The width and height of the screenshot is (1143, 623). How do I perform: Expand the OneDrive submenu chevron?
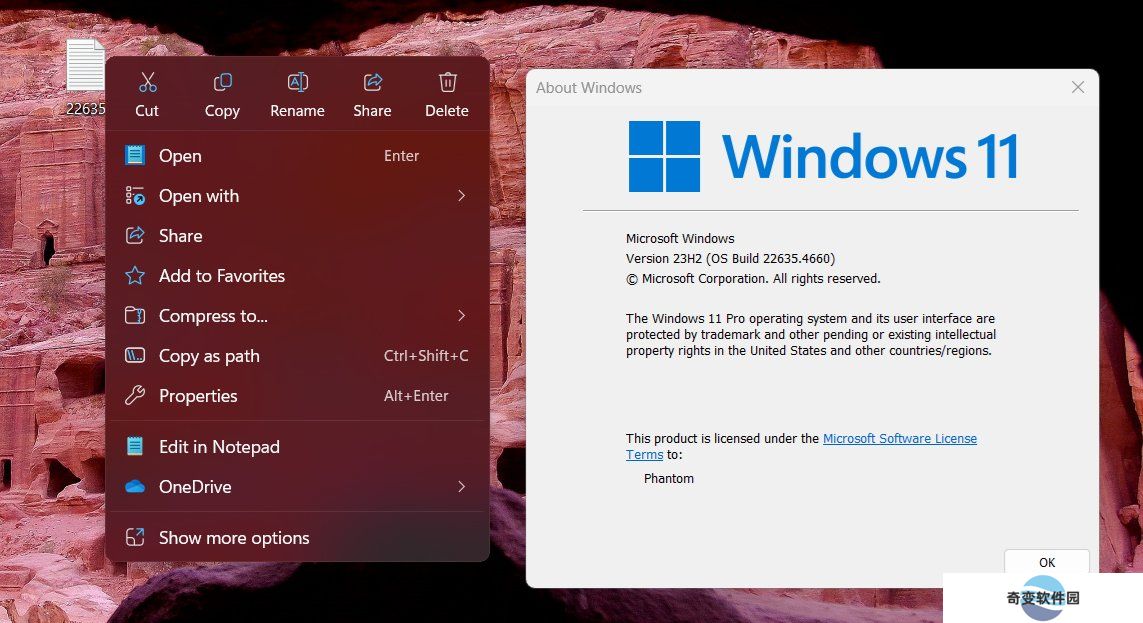tap(461, 486)
